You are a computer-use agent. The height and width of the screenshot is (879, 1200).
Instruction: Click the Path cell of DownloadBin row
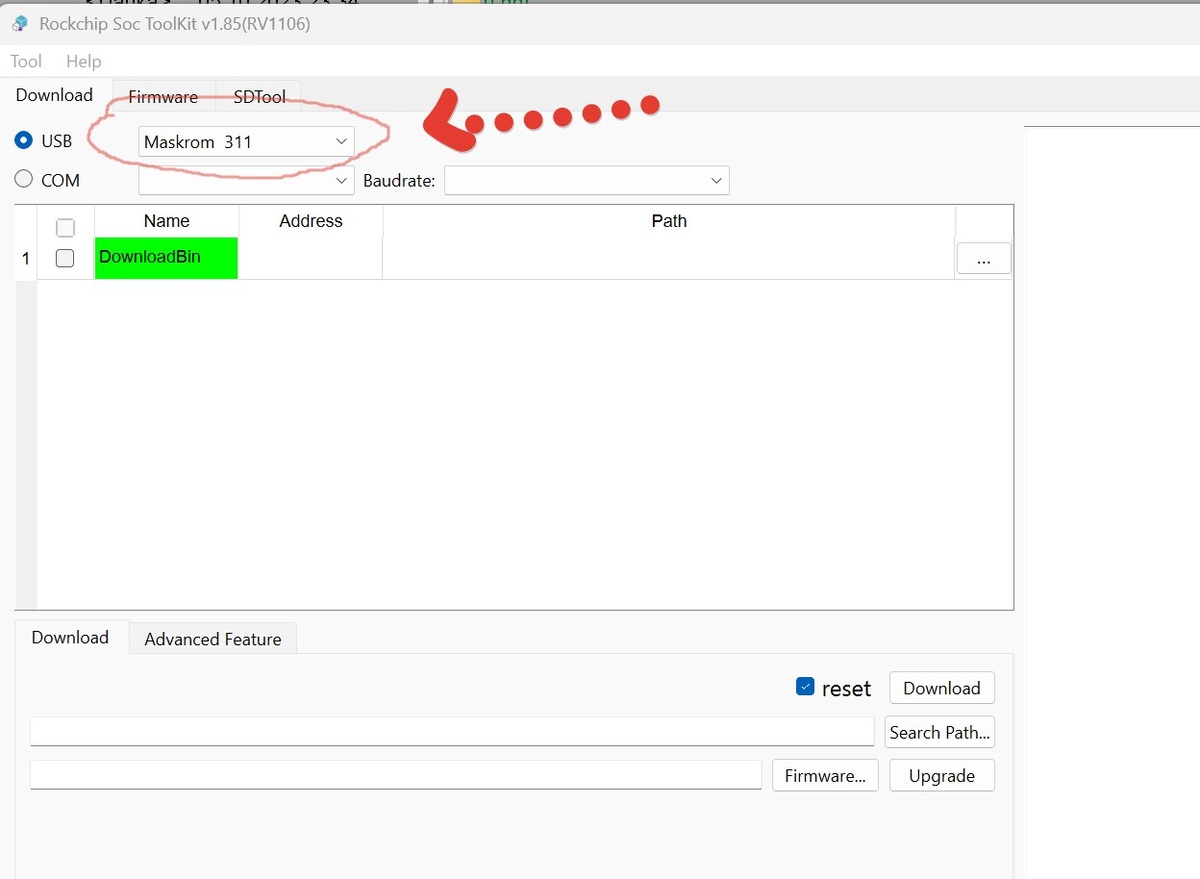(669, 258)
